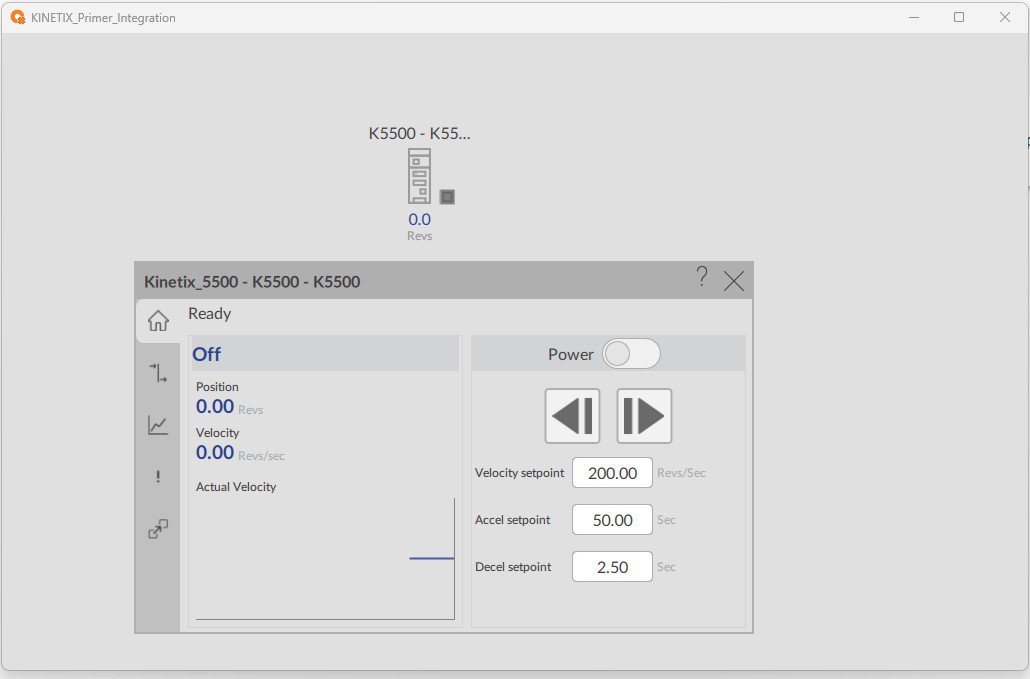
Task: Close the Kinetix_5500 faceplate popup
Action: click(734, 281)
